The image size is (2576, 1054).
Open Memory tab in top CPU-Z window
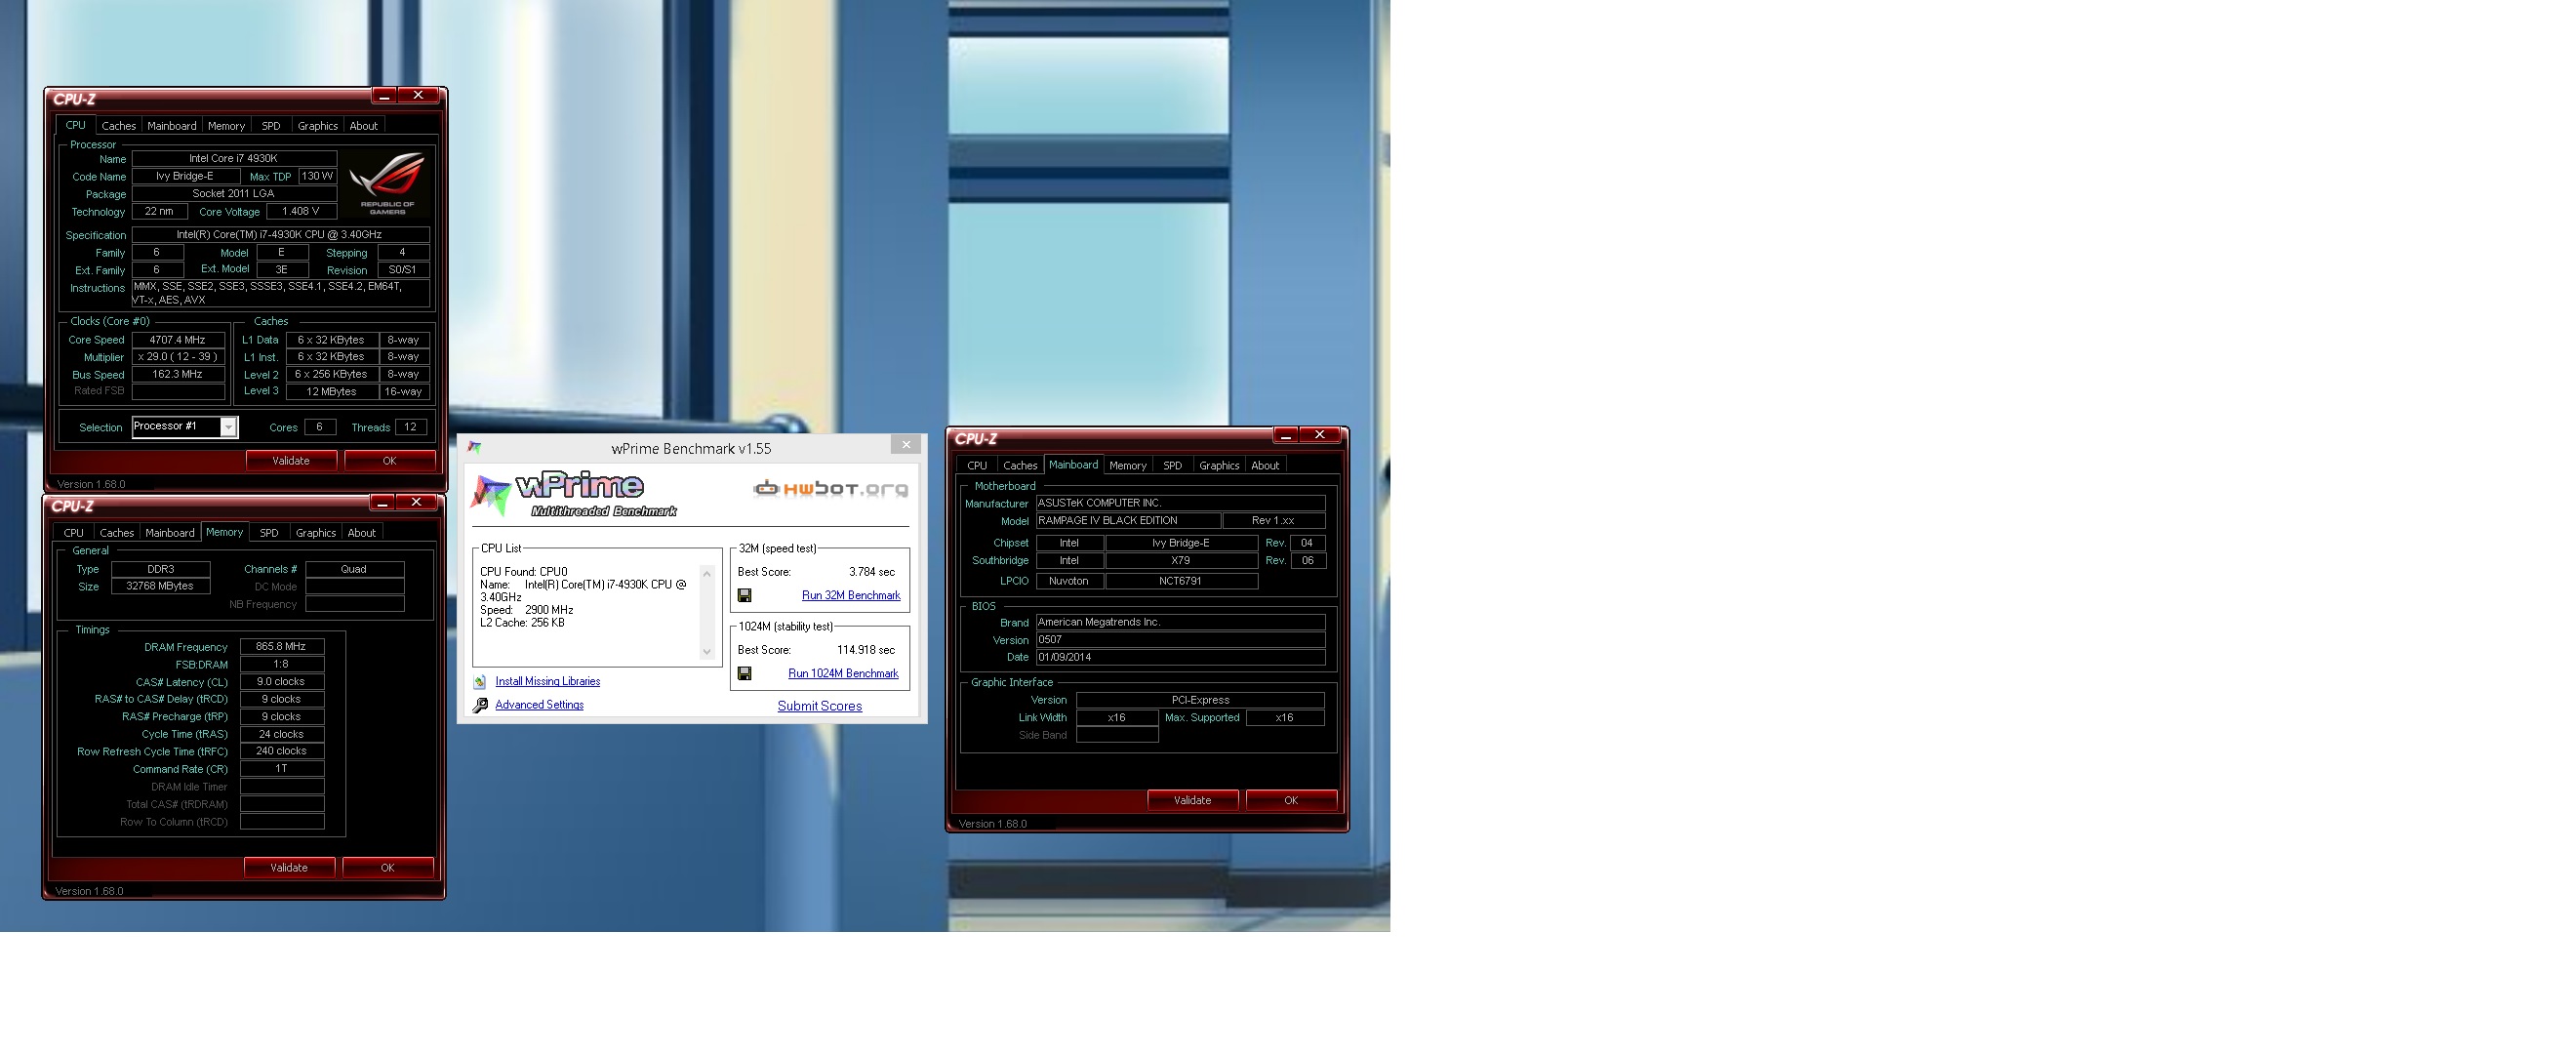coord(226,126)
